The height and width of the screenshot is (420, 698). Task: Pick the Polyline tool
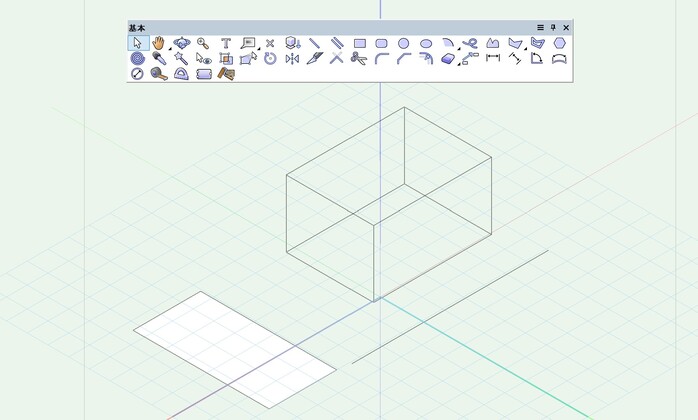[x=492, y=43]
